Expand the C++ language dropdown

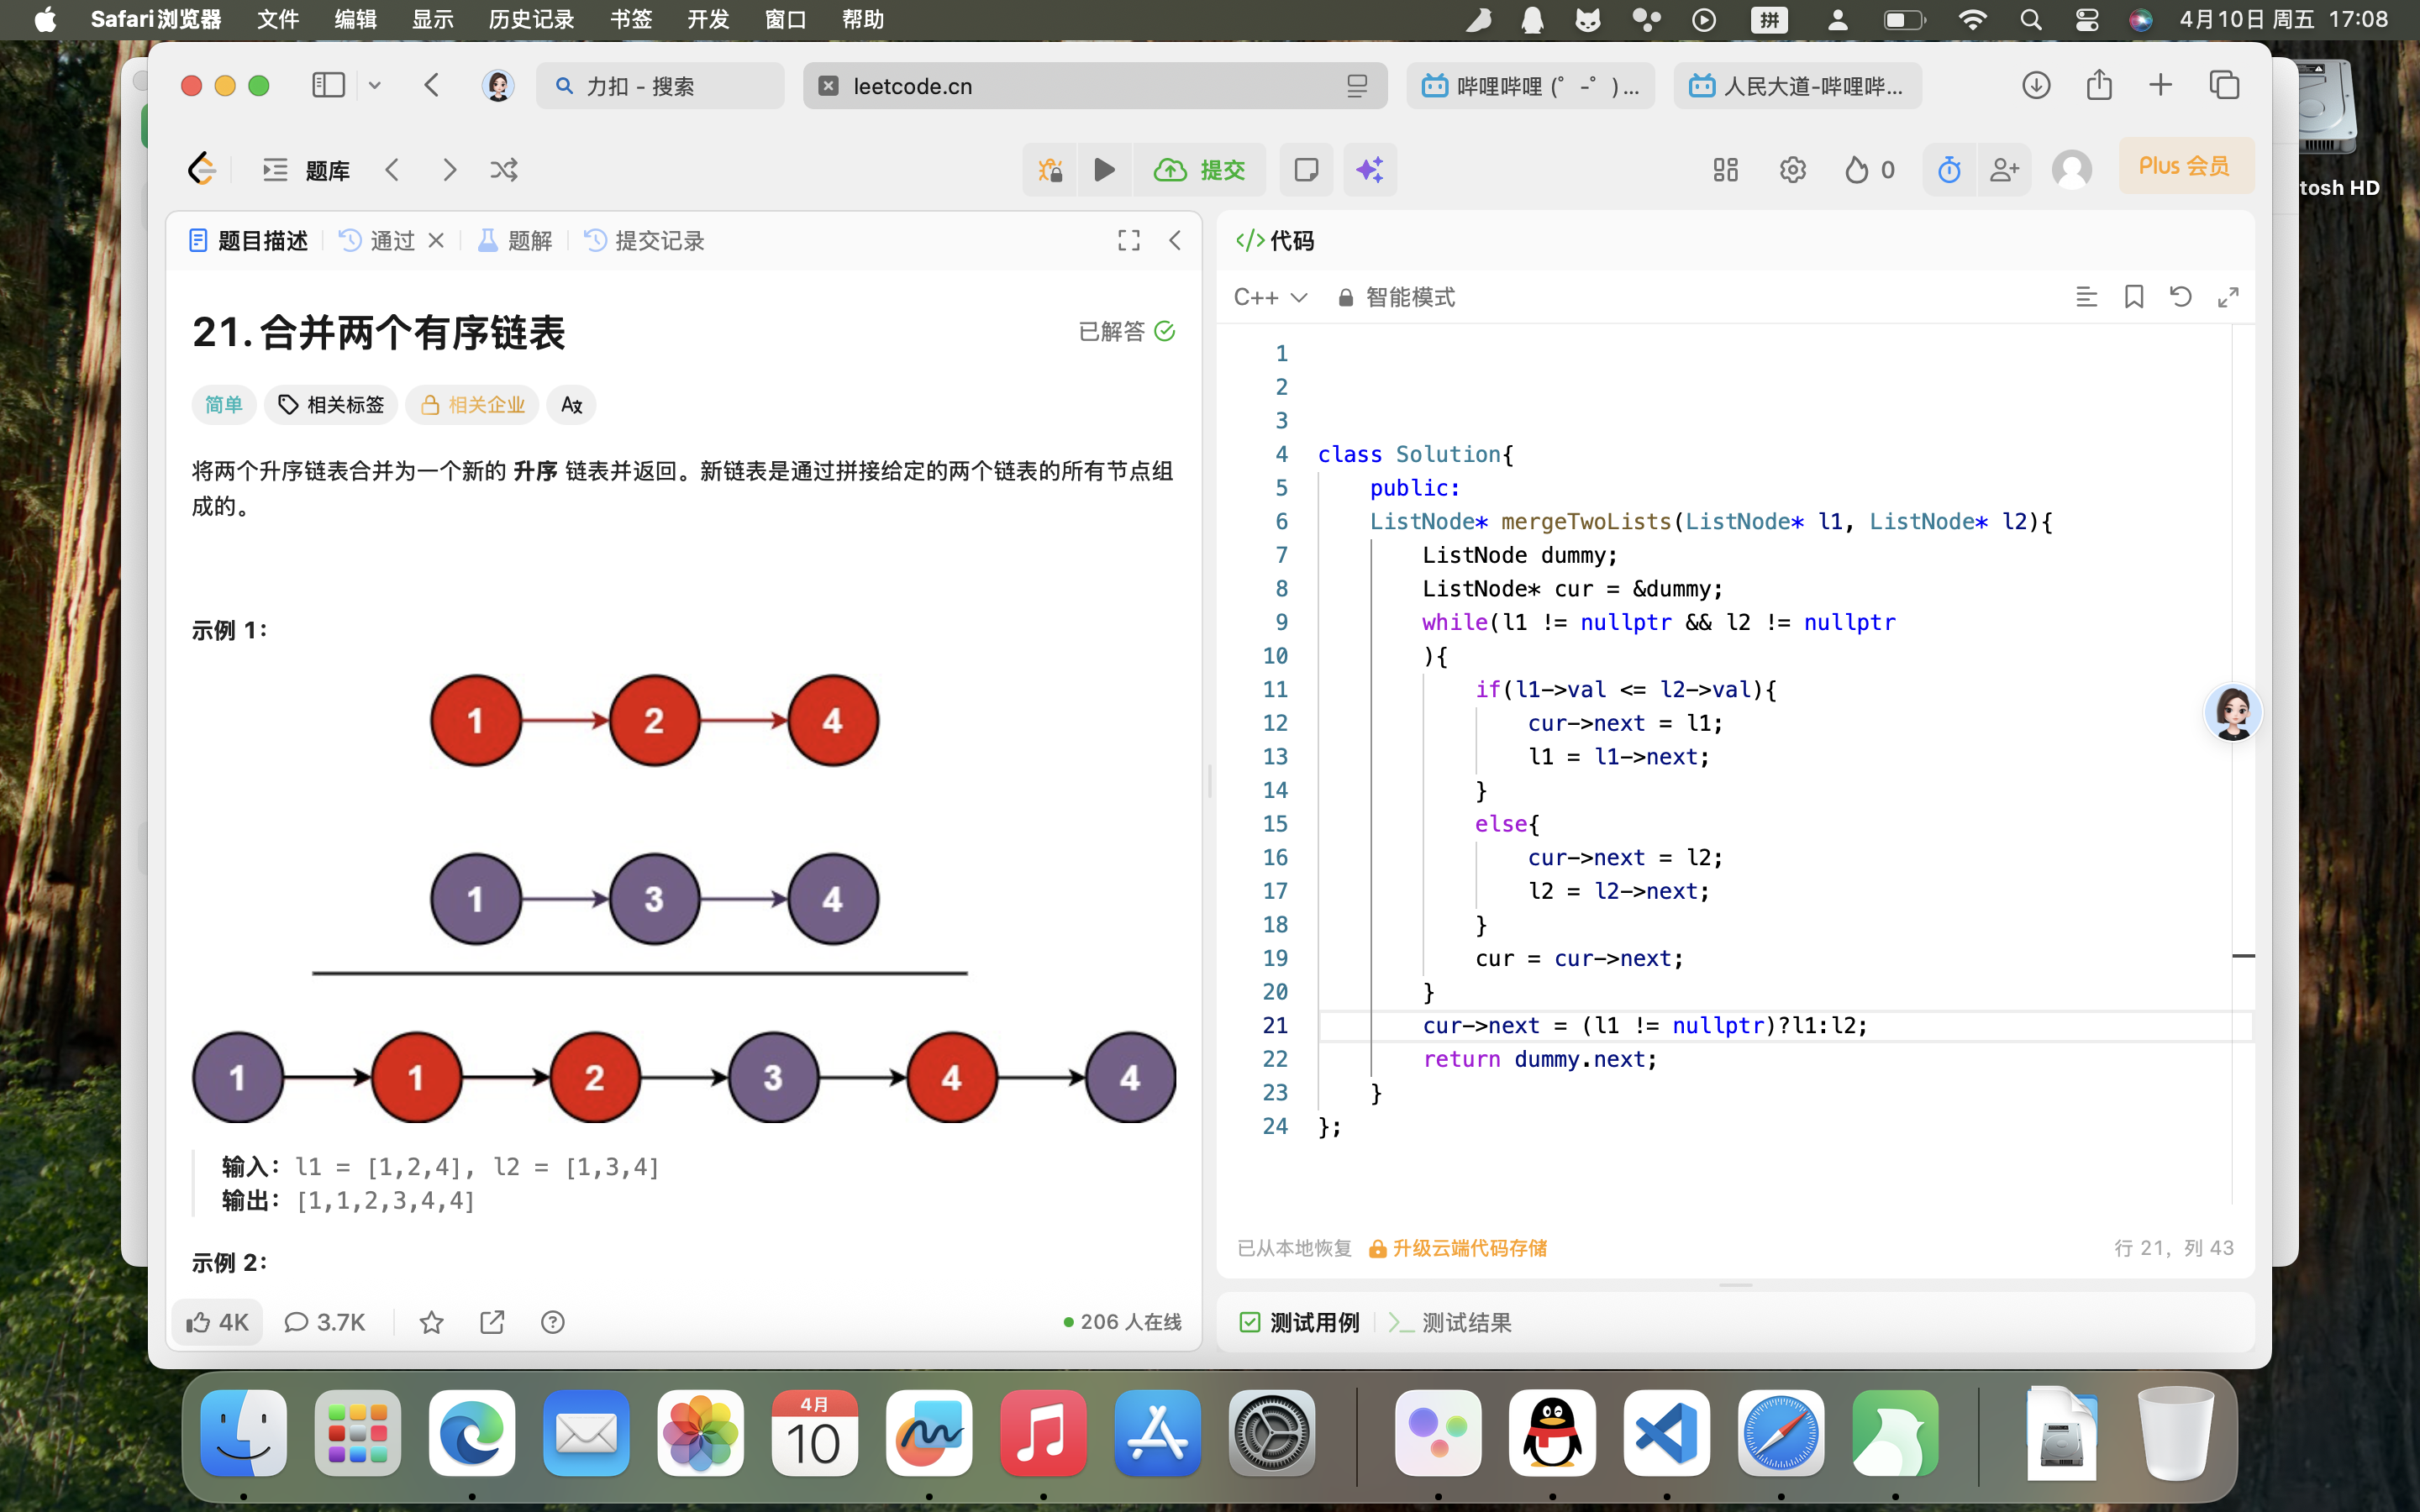tap(1270, 297)
